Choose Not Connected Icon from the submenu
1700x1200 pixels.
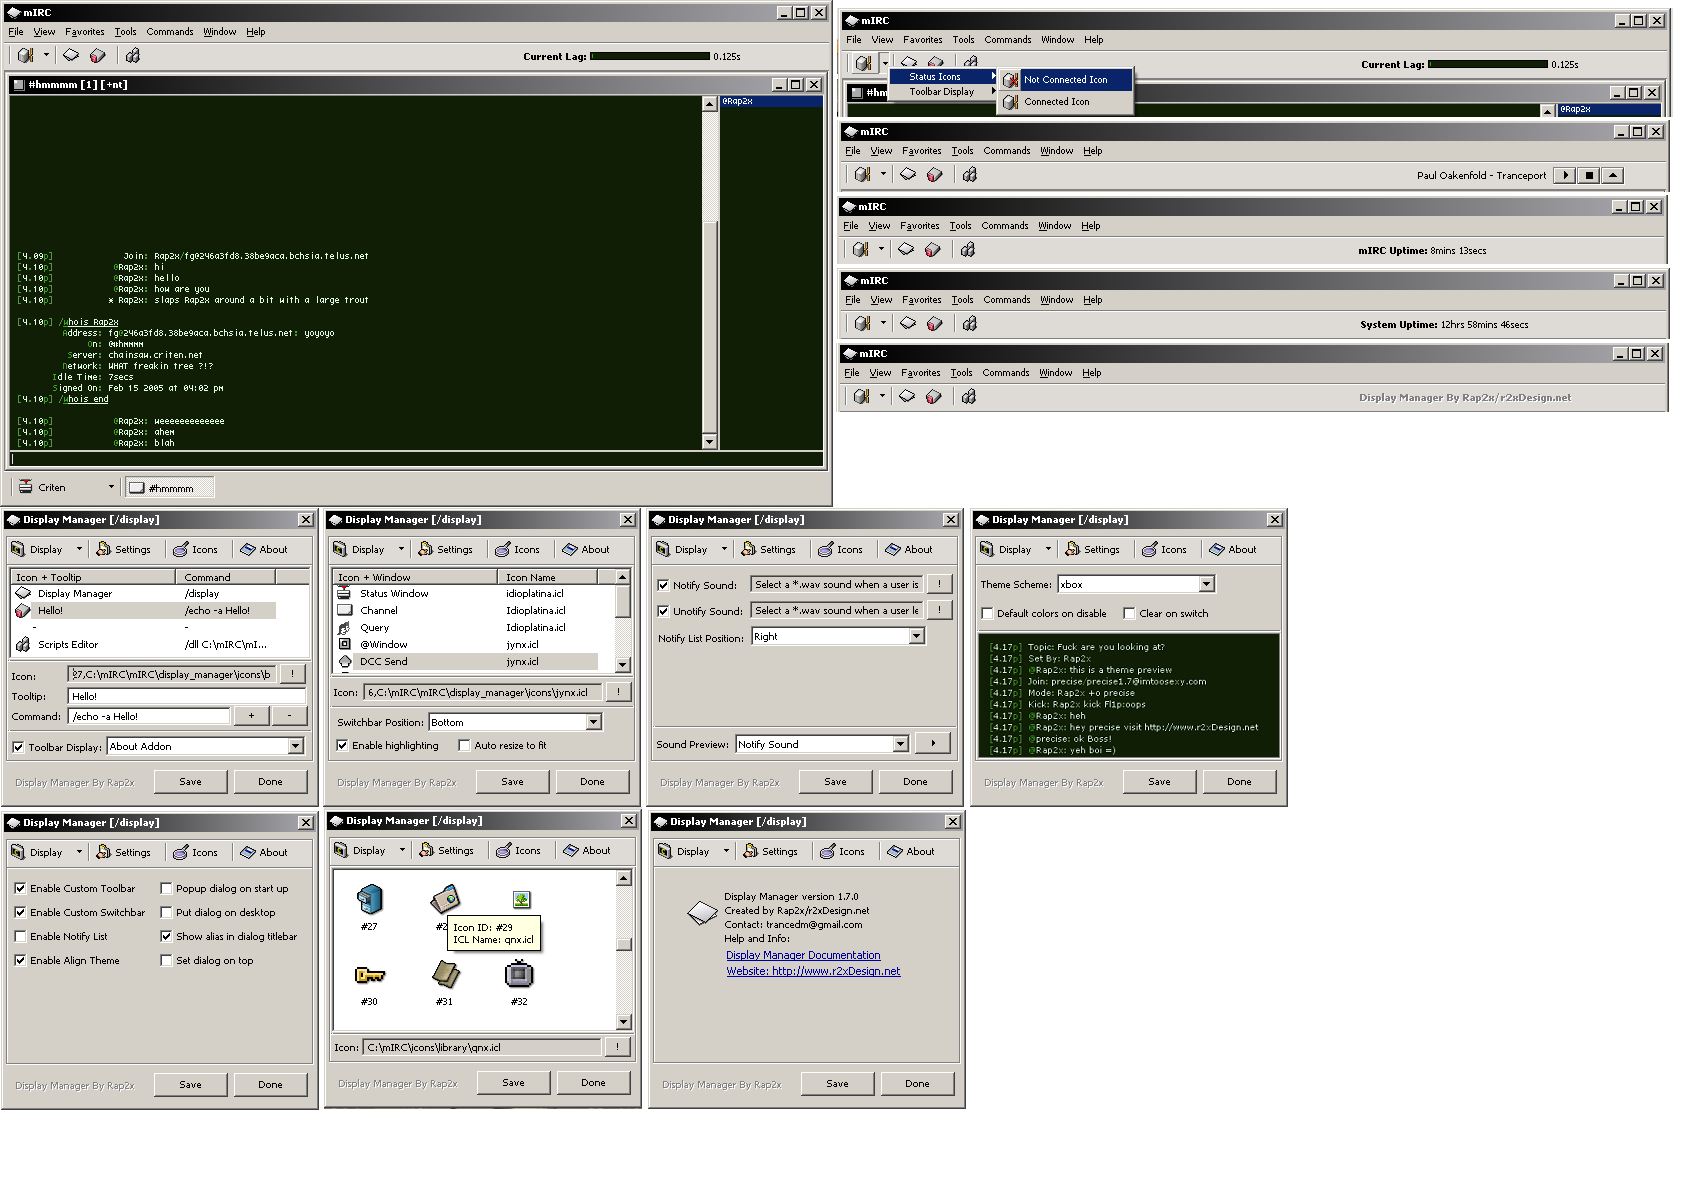[x=1065, y=80]
